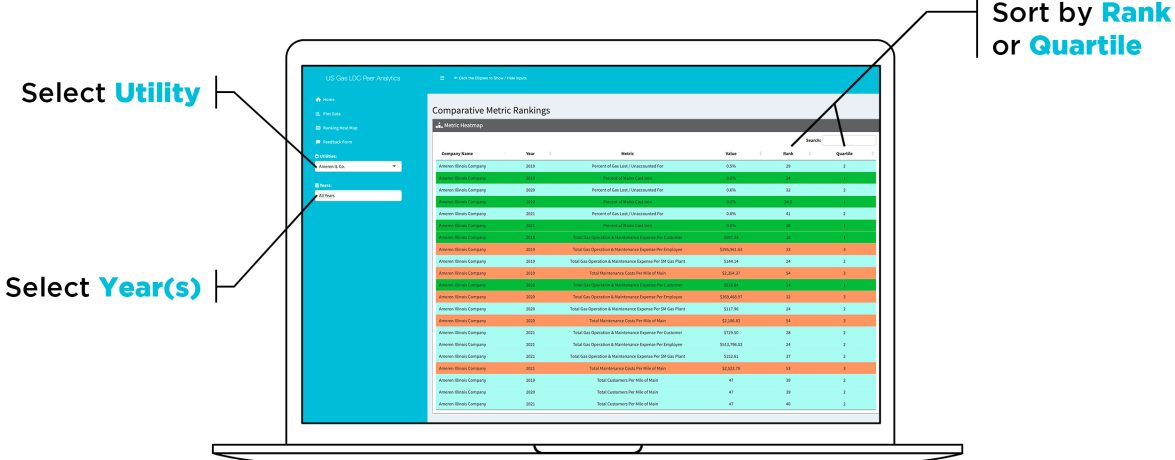This screenshot has height=460, width=1175.
Task: Click the Home icon in sidebar
Action: pos(318,100)
